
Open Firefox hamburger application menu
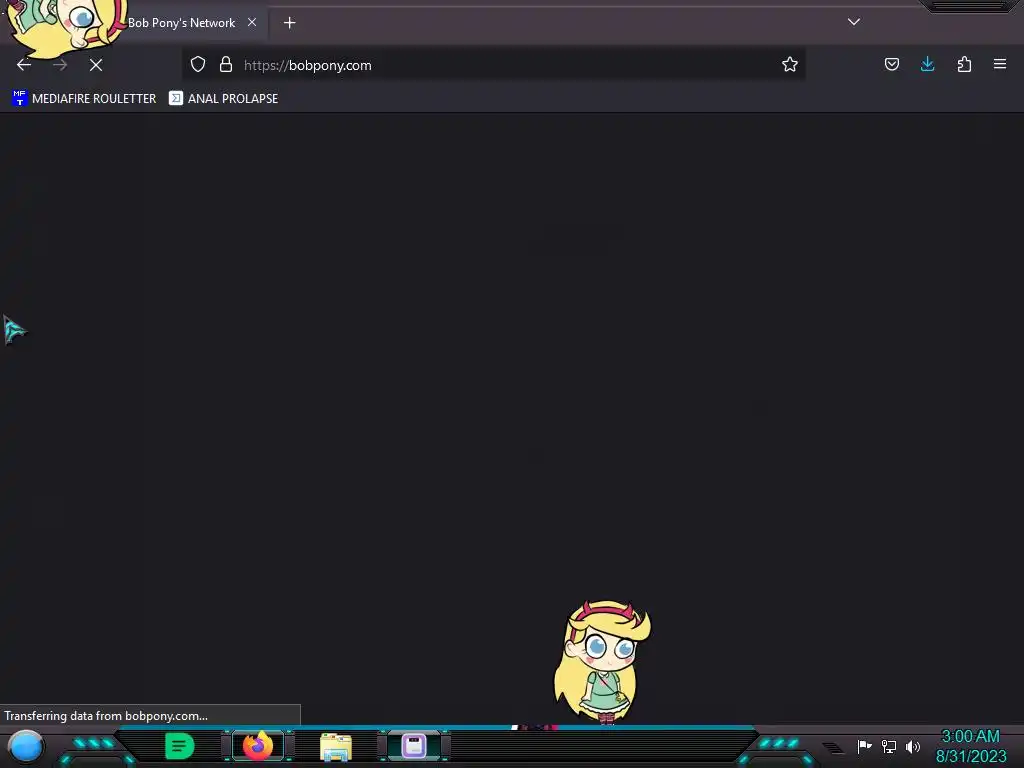1000,64
